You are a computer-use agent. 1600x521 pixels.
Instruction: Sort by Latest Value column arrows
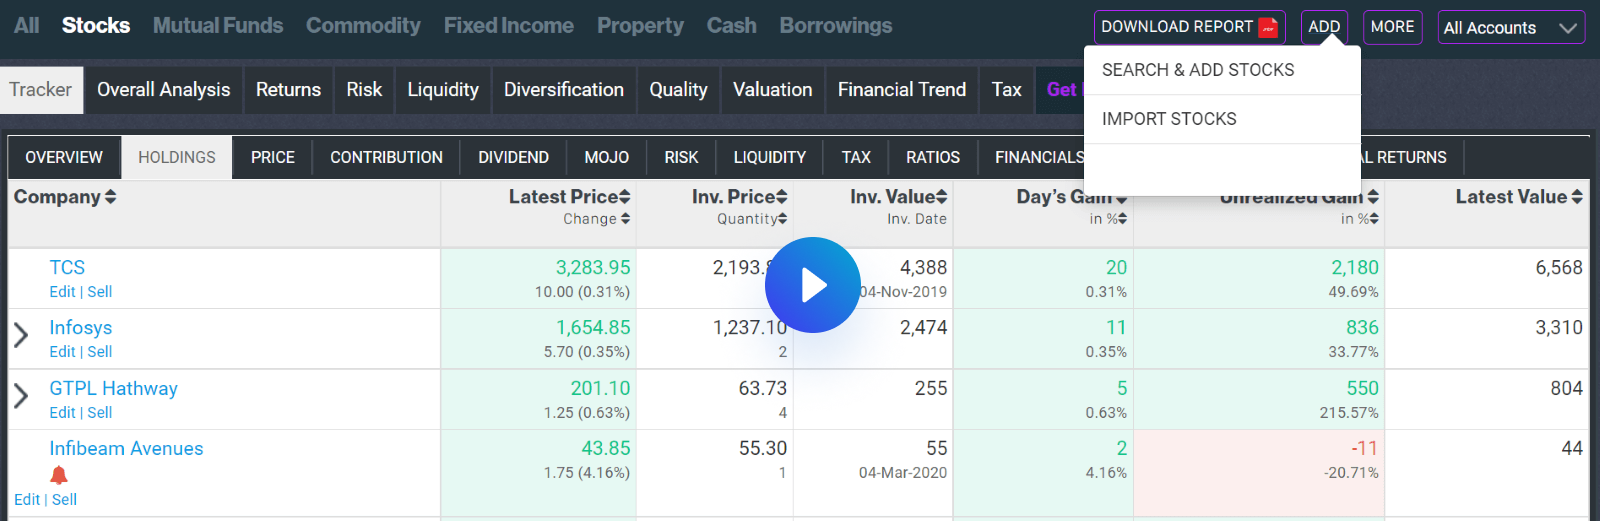tap(1576, 197)
